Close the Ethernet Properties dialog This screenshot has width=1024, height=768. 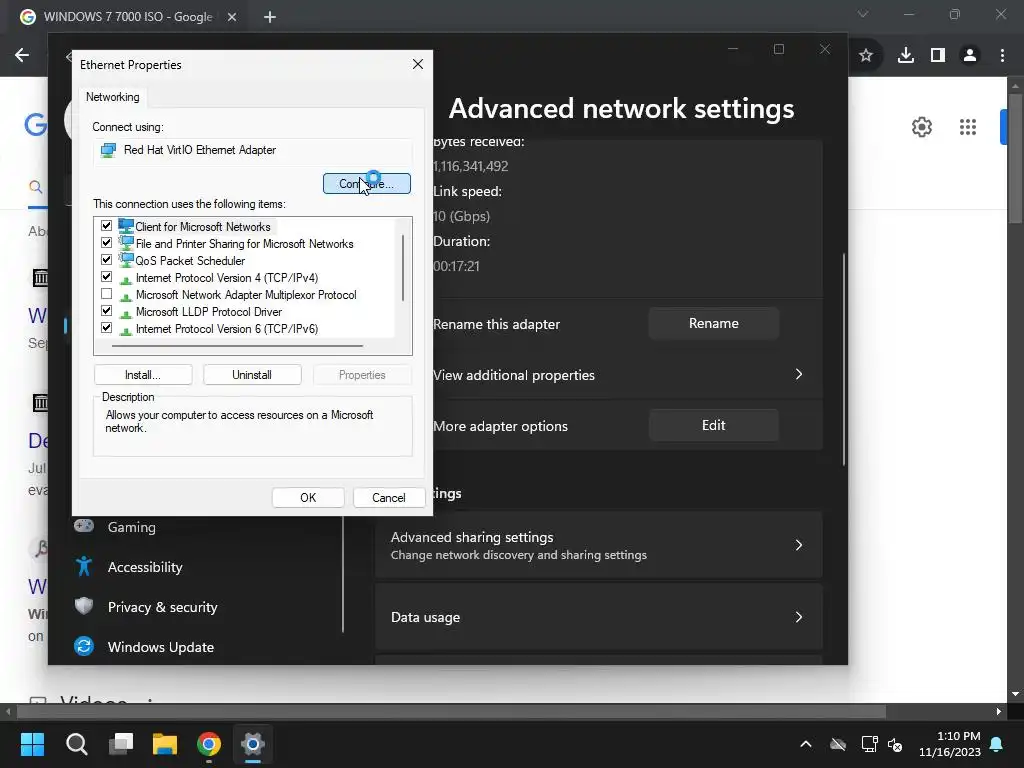pyautogui.click(x=418, y=64)
